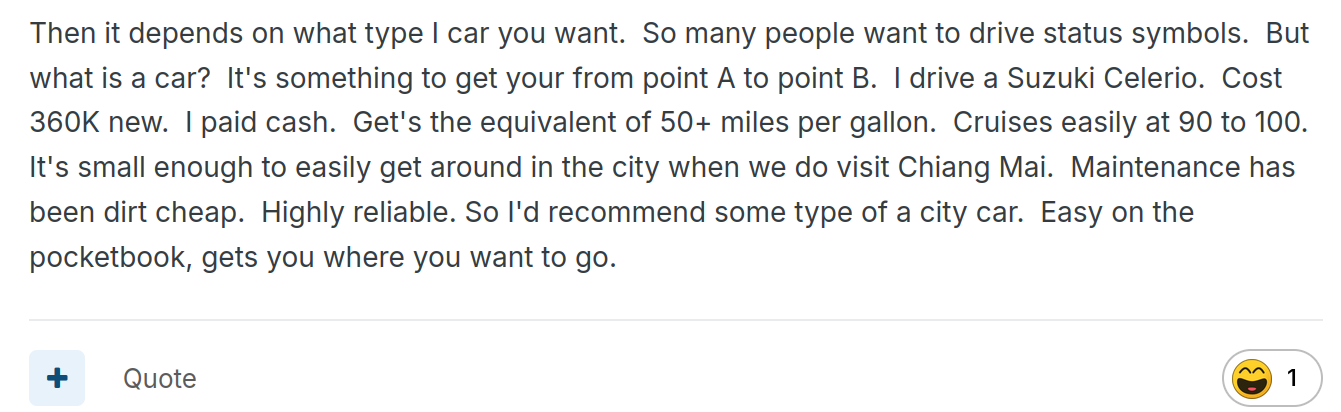Click the Quote link under the post
This screenshot has width=1341, height=412.
160,379
